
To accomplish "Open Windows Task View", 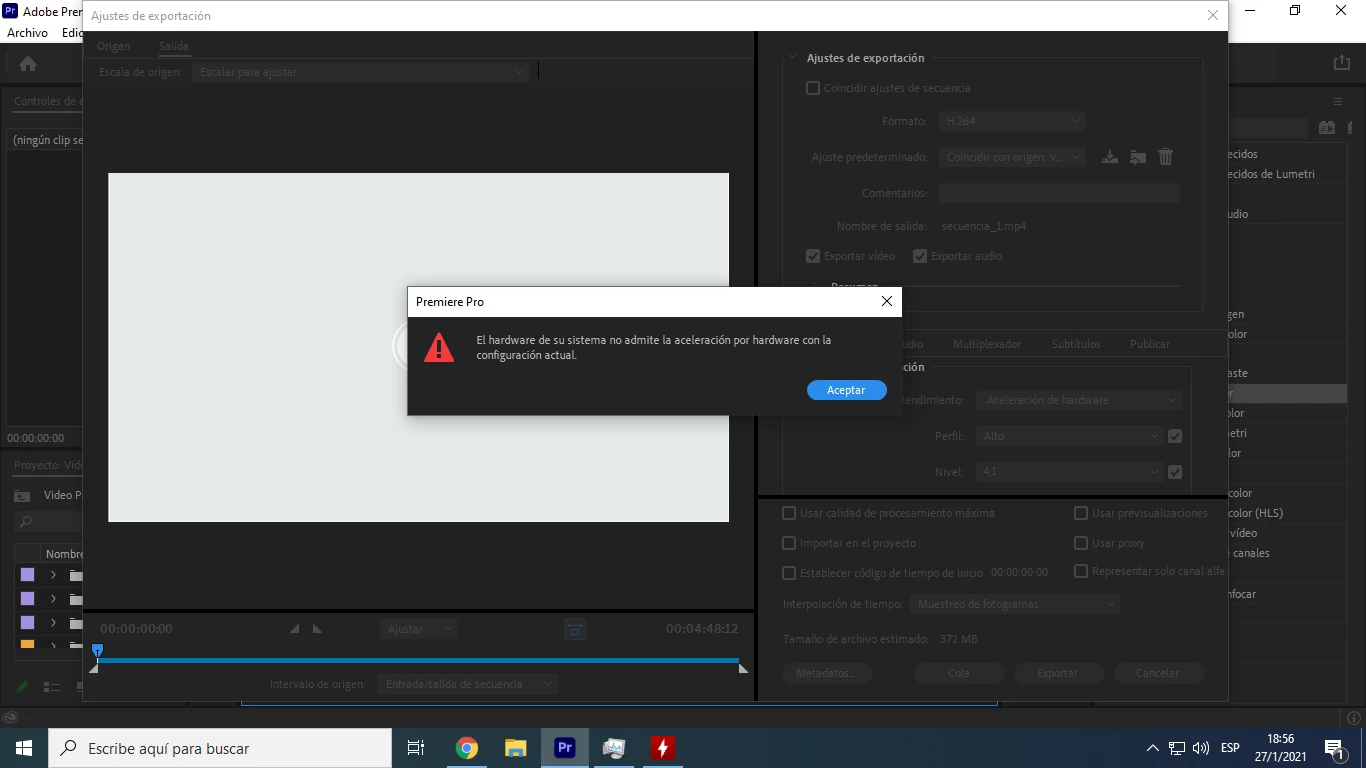I will click(416, 748).
